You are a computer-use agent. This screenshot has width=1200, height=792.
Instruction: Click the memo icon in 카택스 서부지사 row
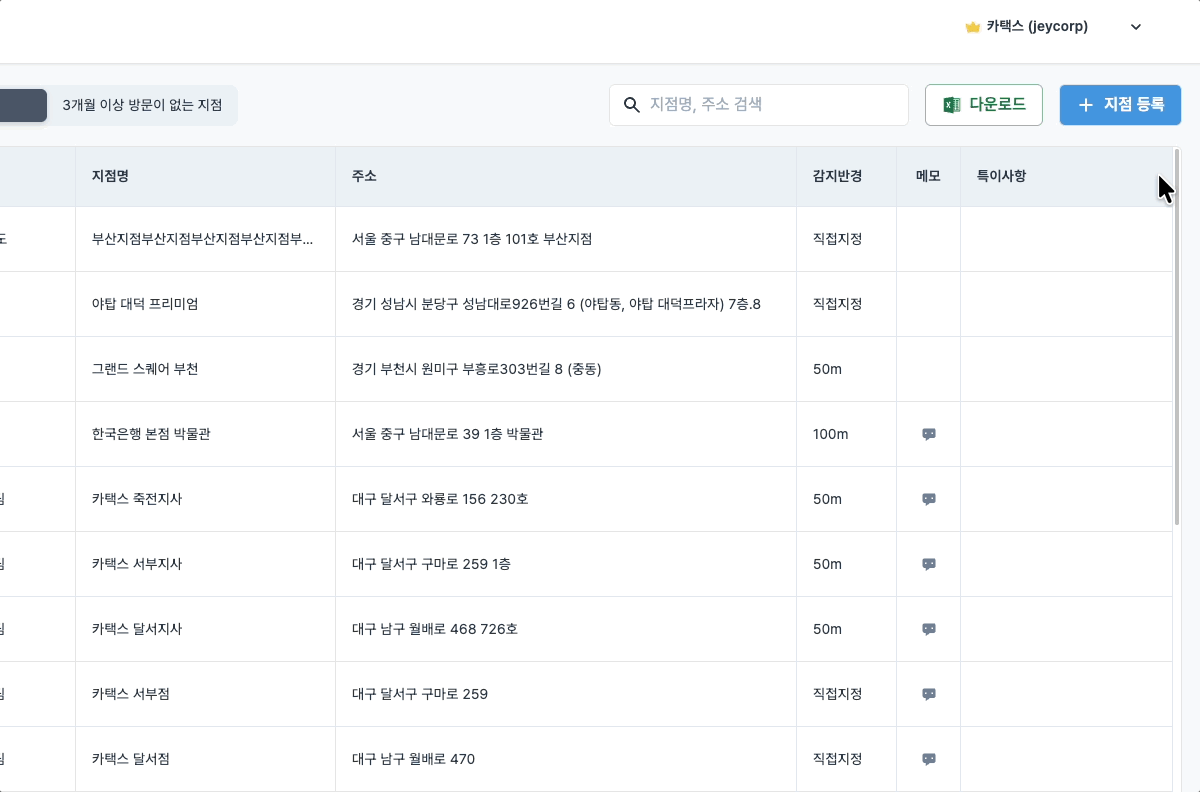click(x=928, y=564)
